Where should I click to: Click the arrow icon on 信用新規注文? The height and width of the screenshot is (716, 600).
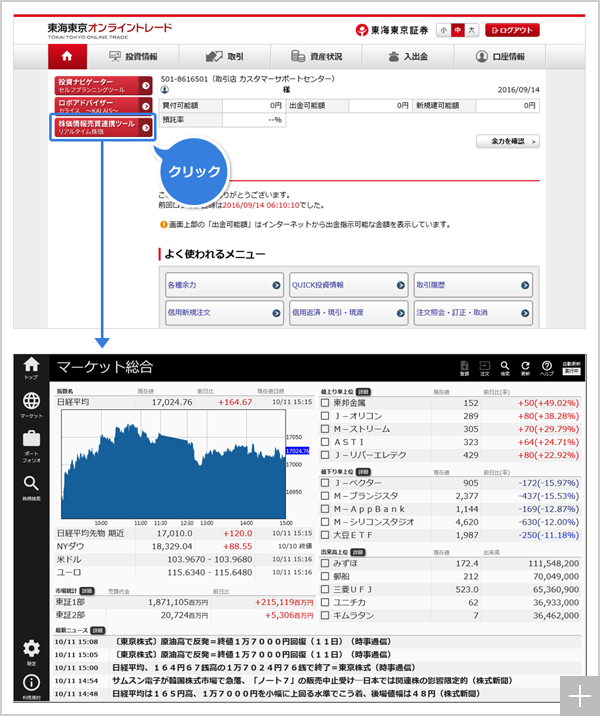[x=276, y=313]
